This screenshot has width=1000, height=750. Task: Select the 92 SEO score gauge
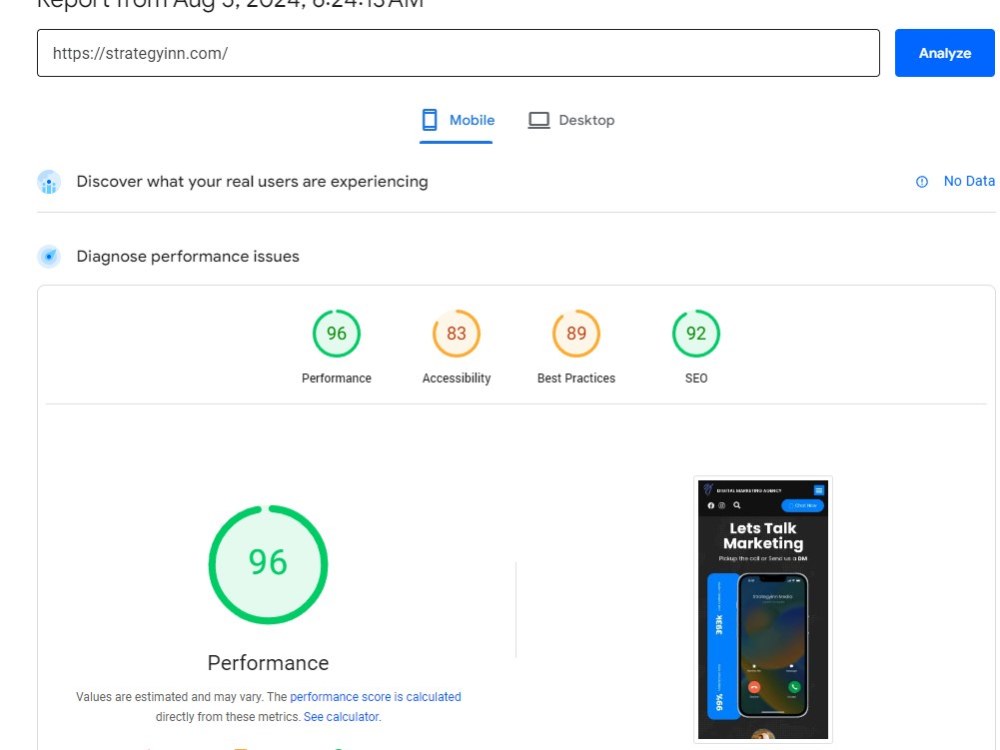(x=696, y=333)
